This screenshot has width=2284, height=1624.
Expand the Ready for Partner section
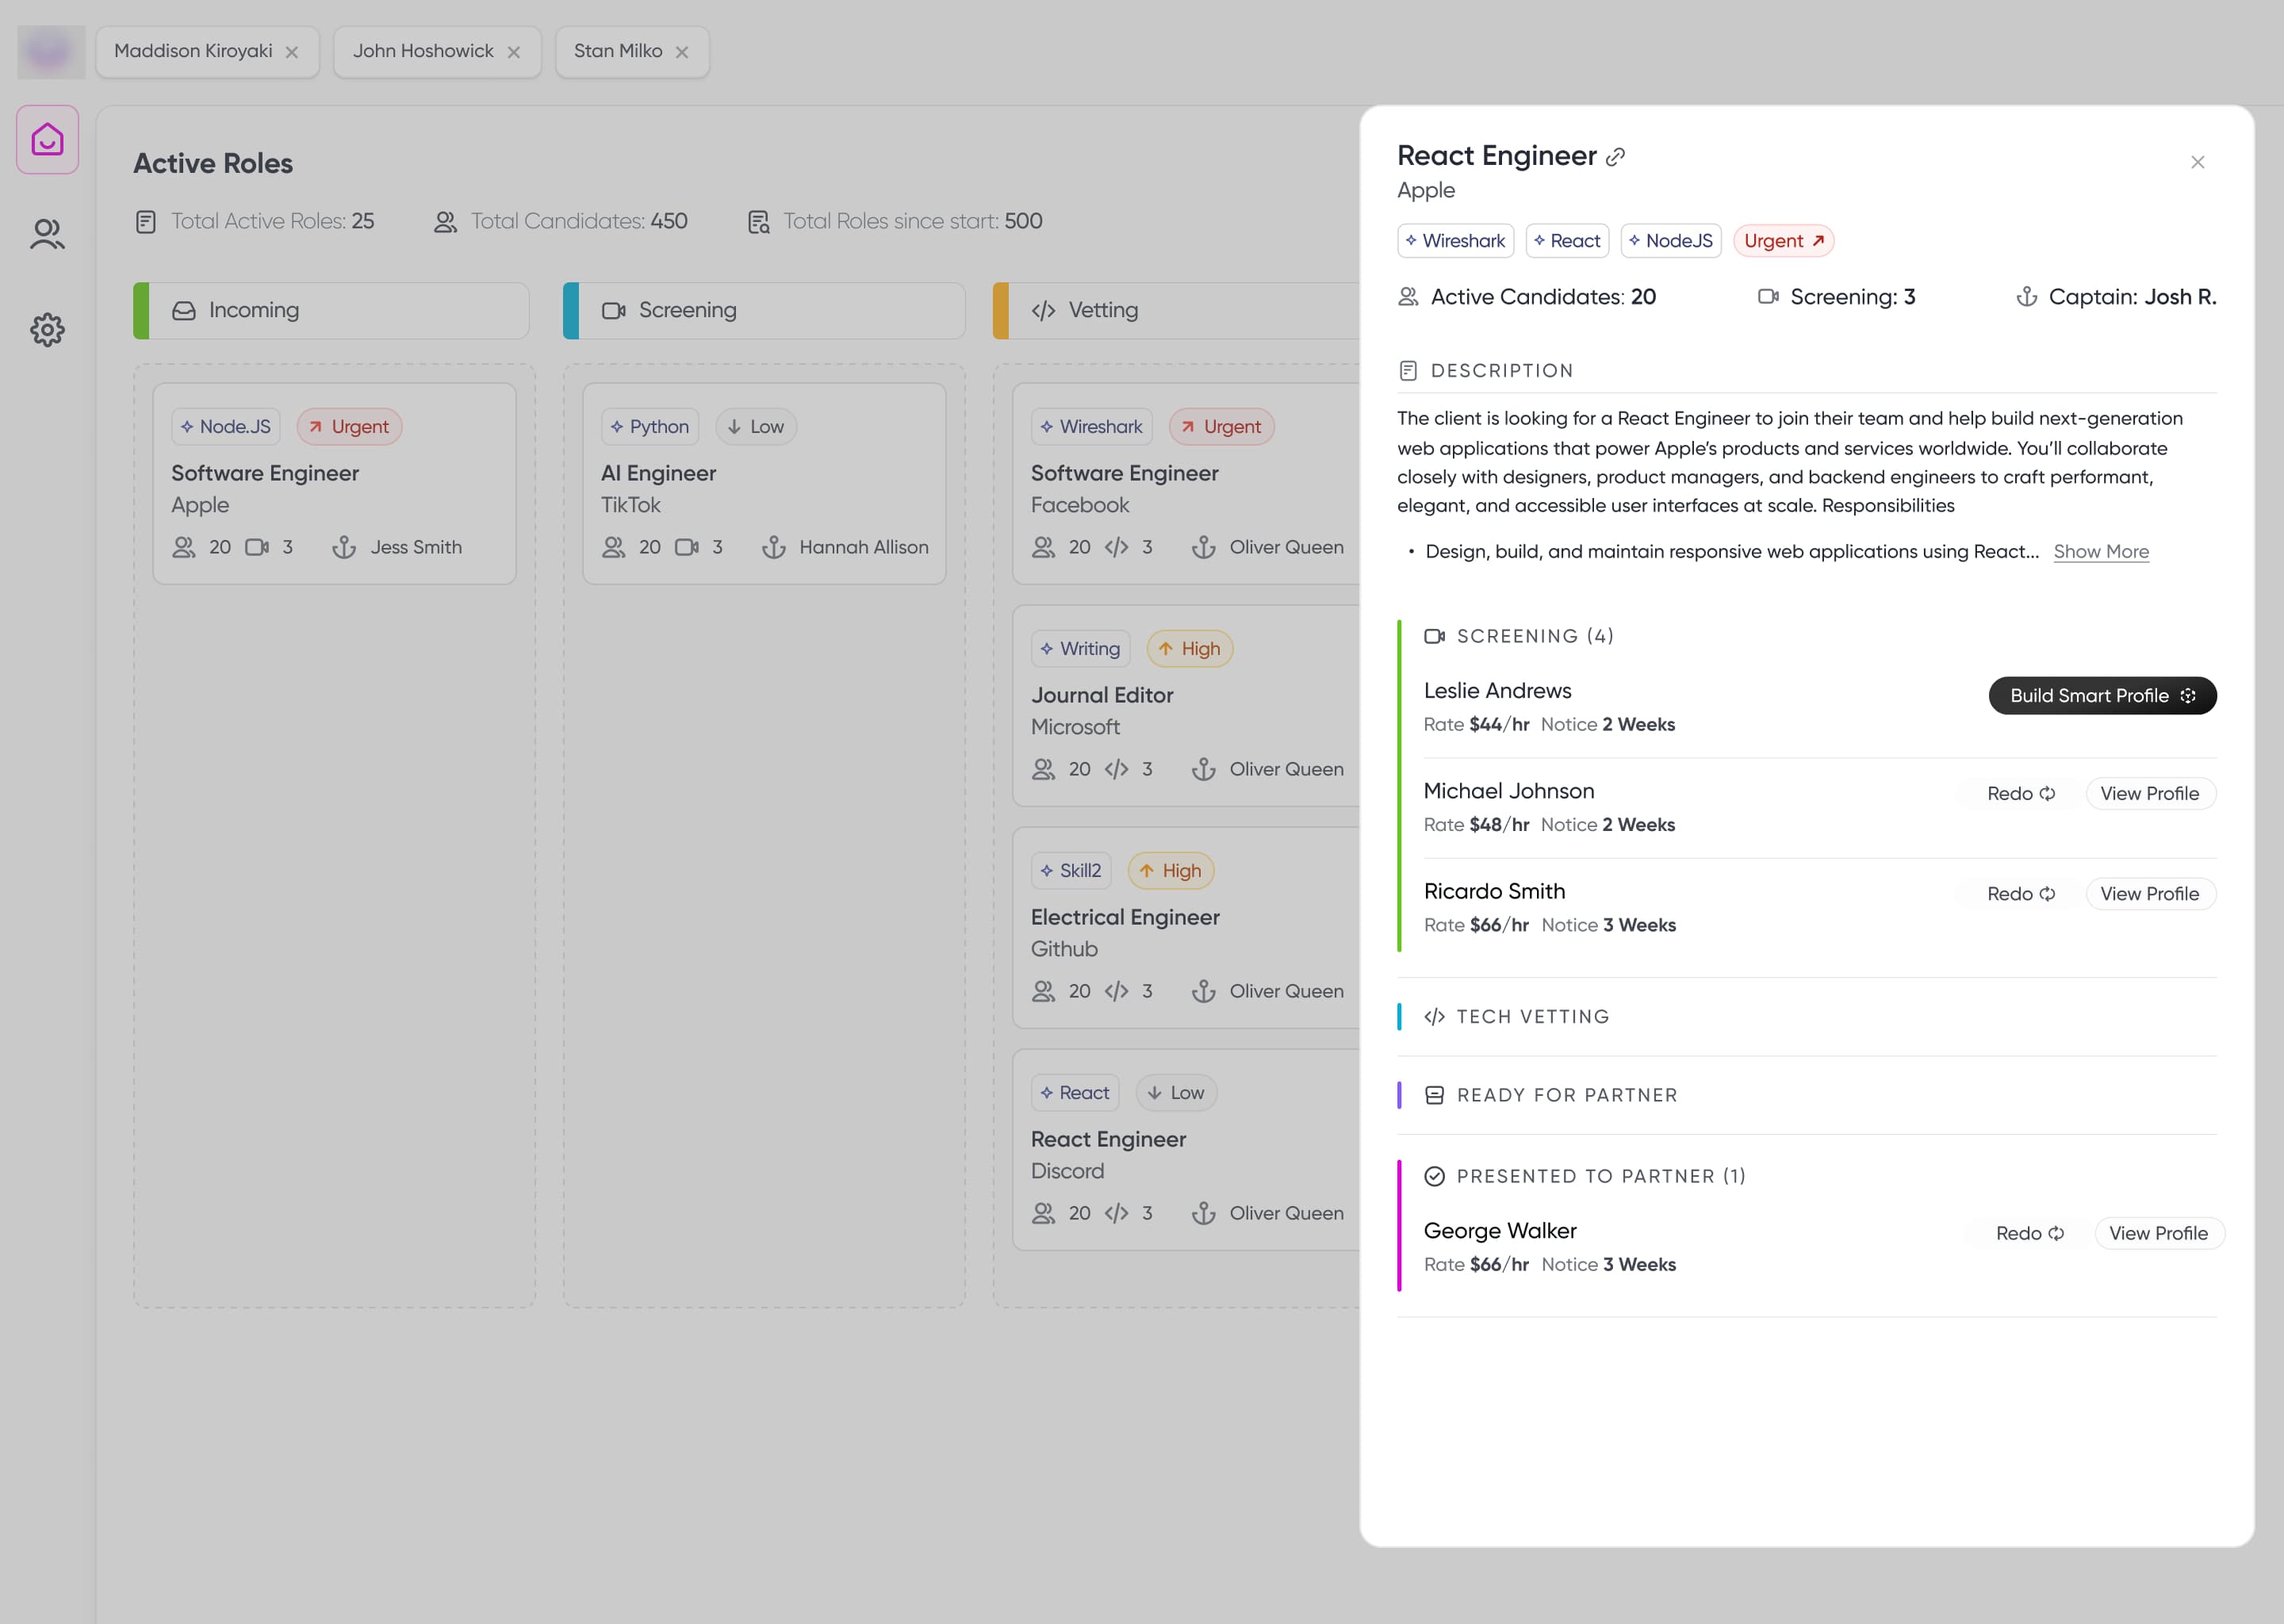point(1566,1095)
